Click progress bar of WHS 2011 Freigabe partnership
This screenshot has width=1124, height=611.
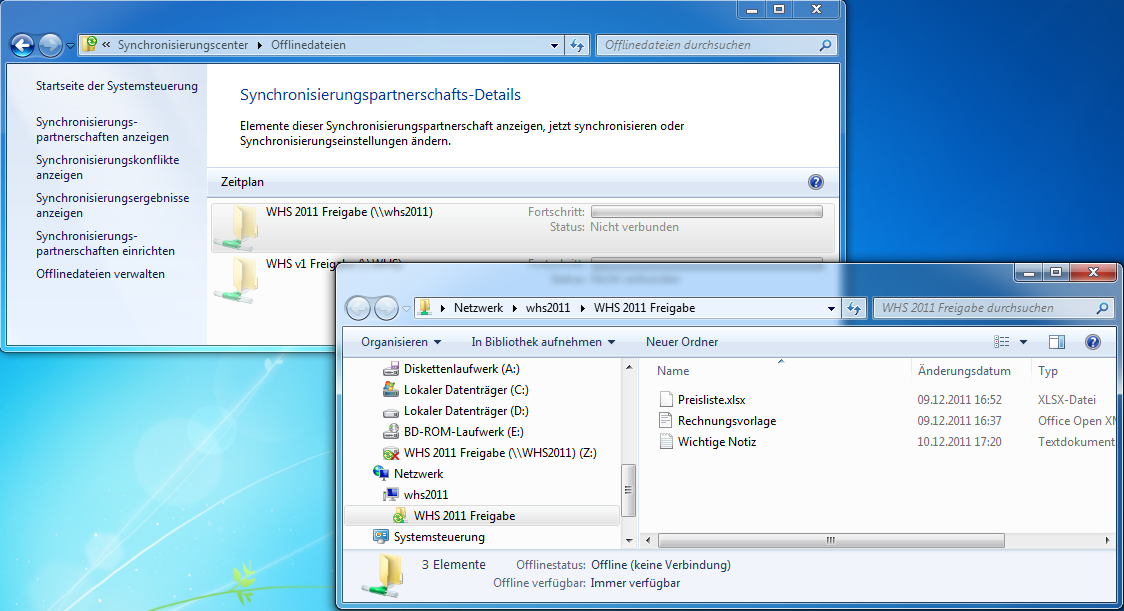point(707,212)
